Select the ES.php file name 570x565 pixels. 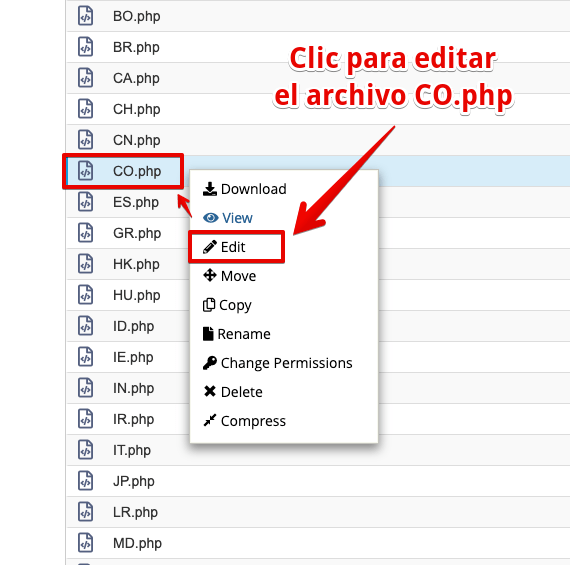pos(136,202)
